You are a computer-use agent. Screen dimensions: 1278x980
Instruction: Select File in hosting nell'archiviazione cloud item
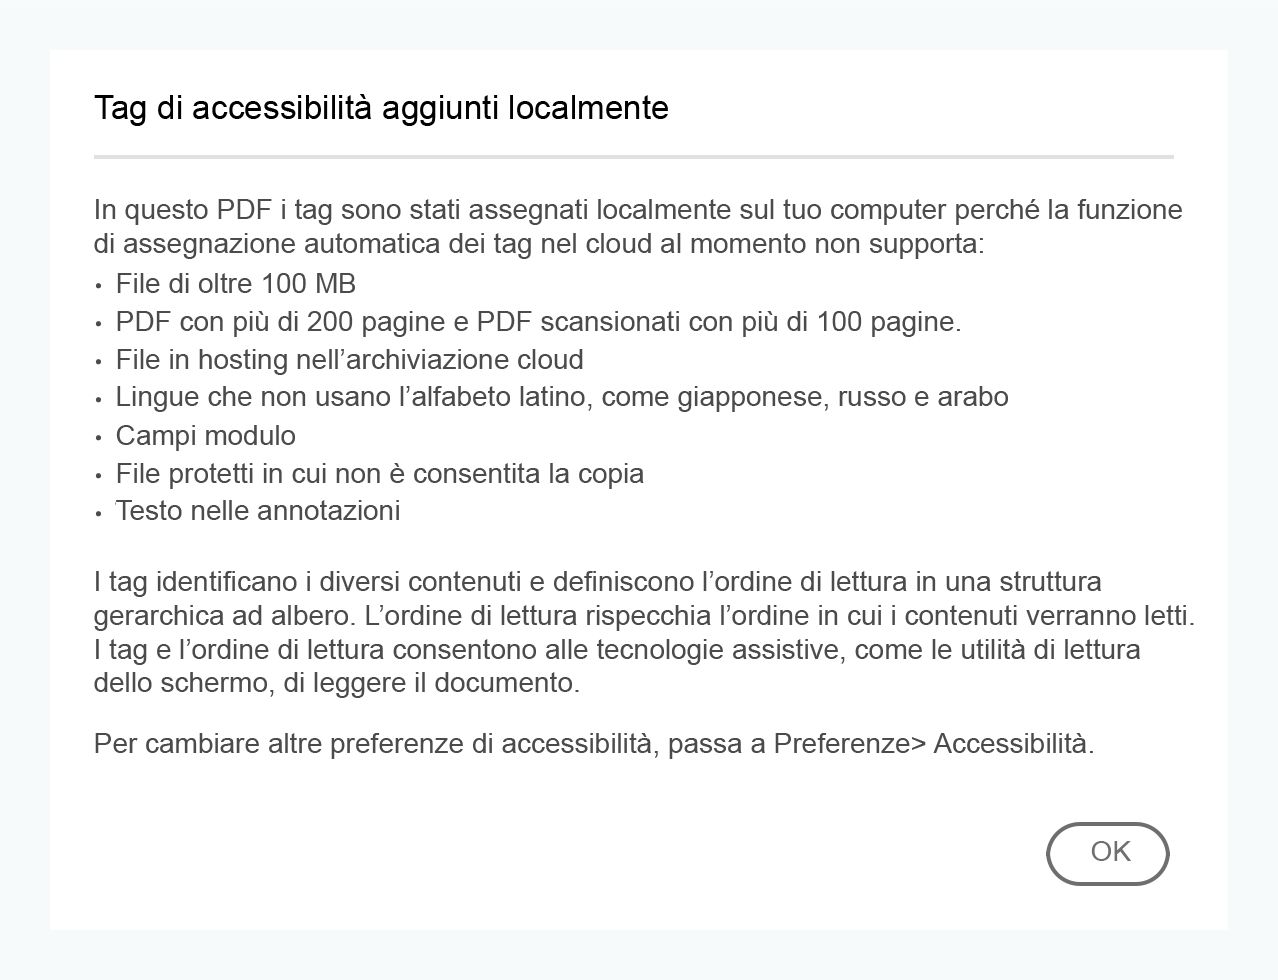350,359
